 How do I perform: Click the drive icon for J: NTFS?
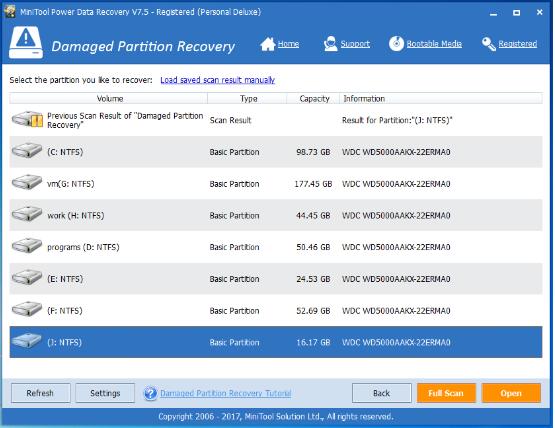coord(27,341)
